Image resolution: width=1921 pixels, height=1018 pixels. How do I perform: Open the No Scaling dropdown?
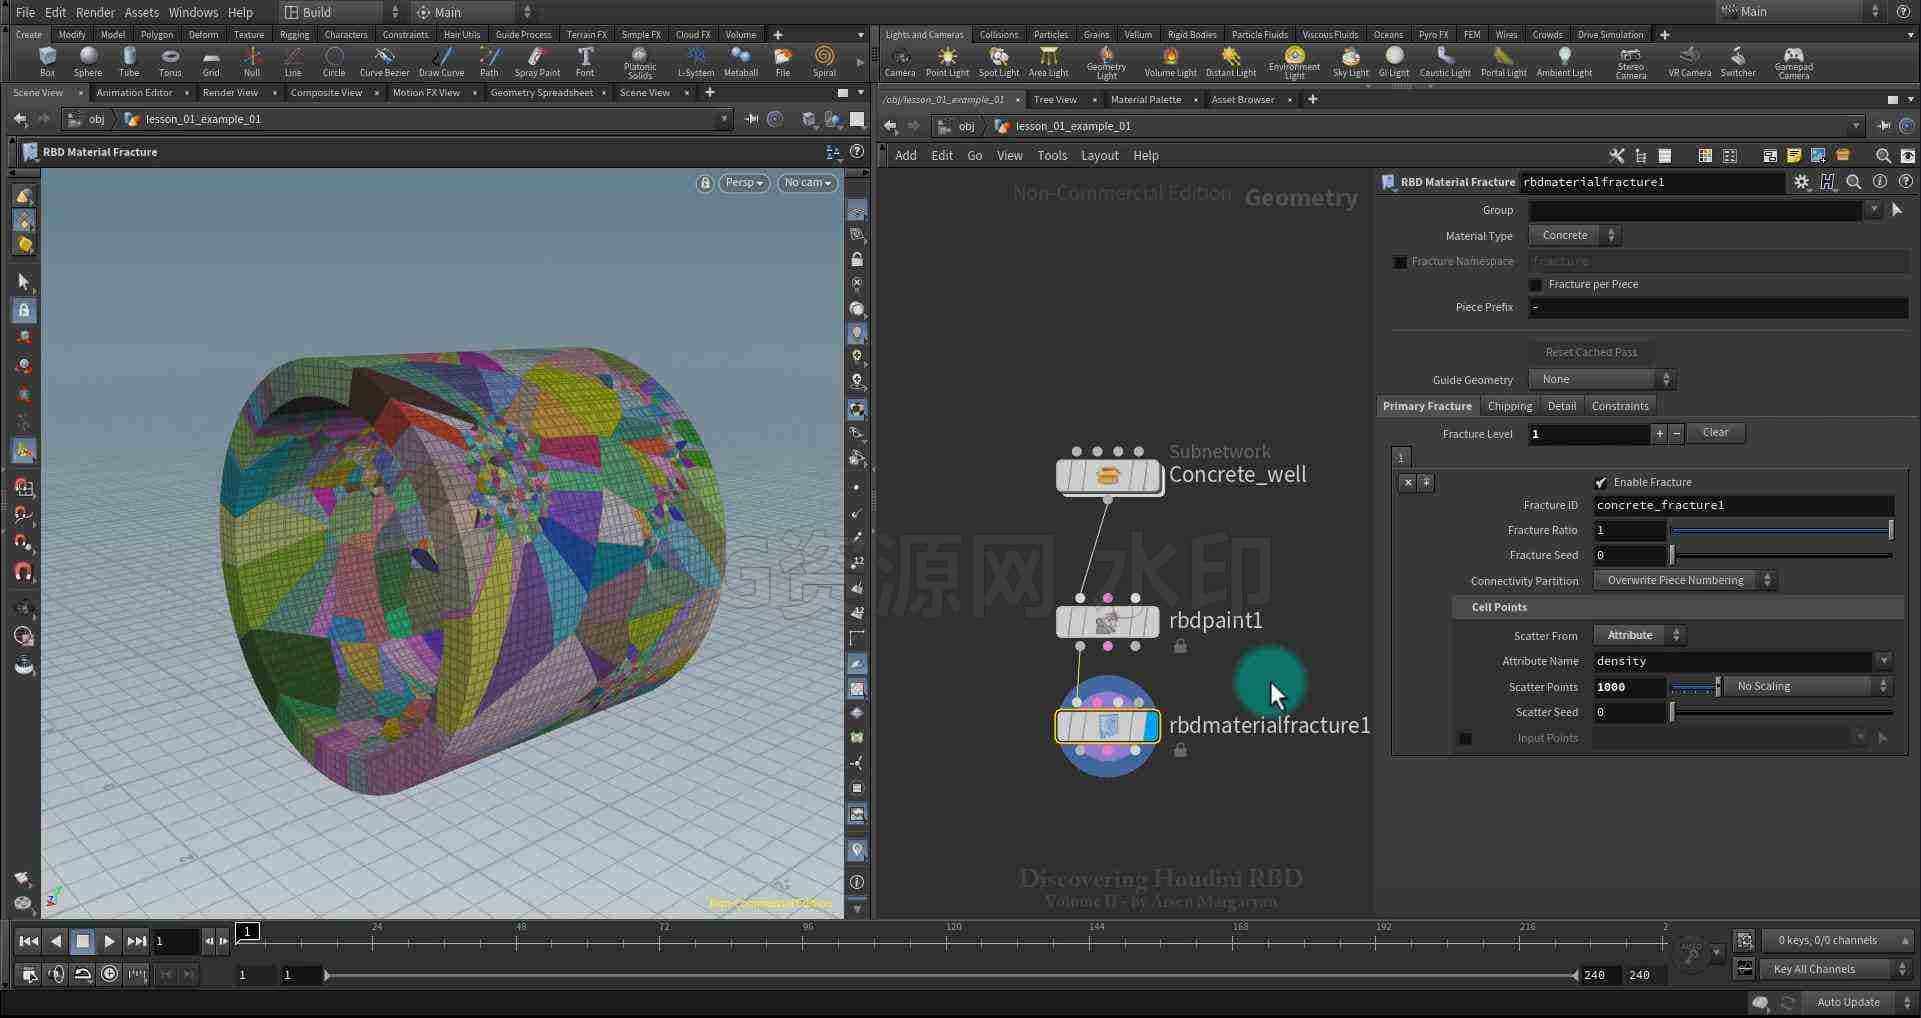coord(1808,687)
